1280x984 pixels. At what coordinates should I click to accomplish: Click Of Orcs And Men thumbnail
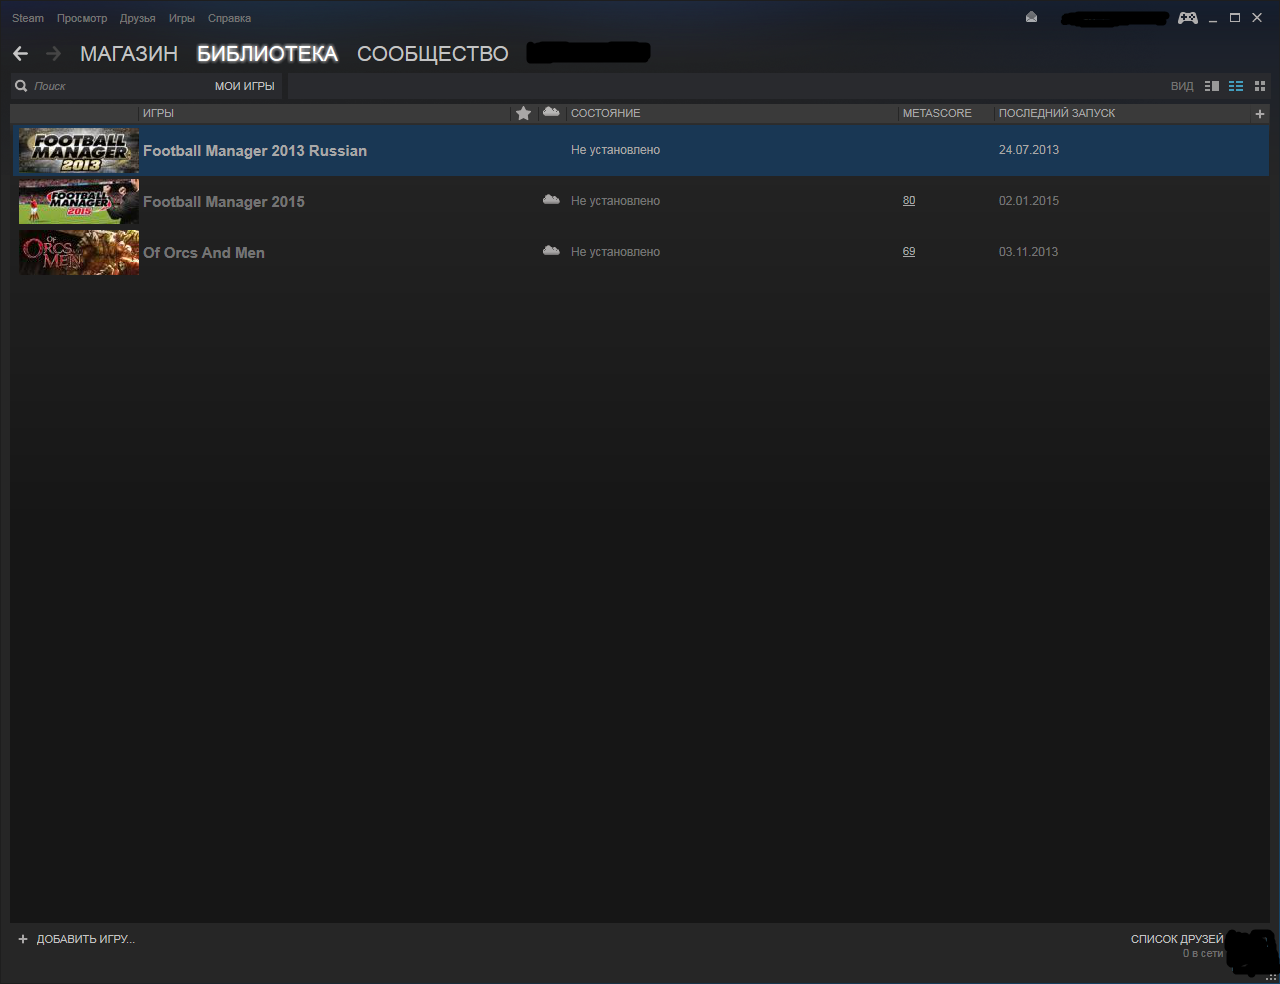pyautogui.click(x=79, y=252)
